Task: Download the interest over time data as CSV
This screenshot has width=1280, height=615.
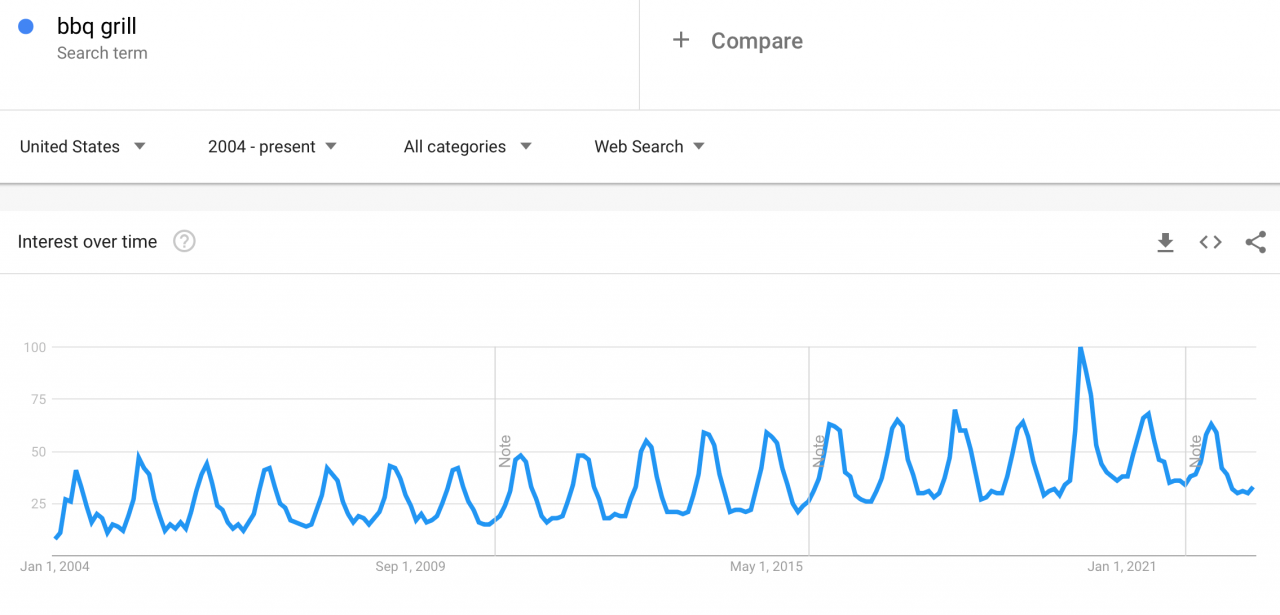Action: click(x=1165, y=241)
